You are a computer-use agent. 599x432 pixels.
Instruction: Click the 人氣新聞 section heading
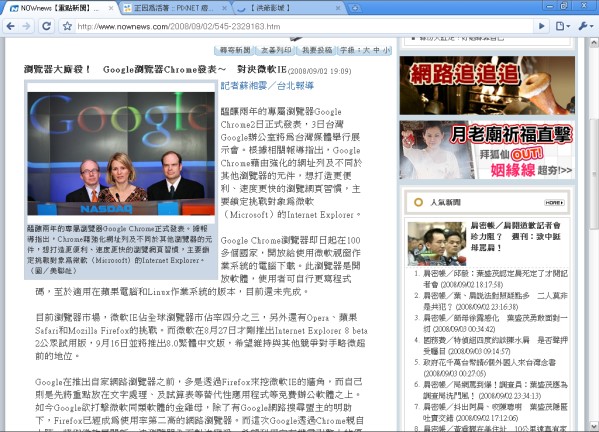[x=445, y=202]
